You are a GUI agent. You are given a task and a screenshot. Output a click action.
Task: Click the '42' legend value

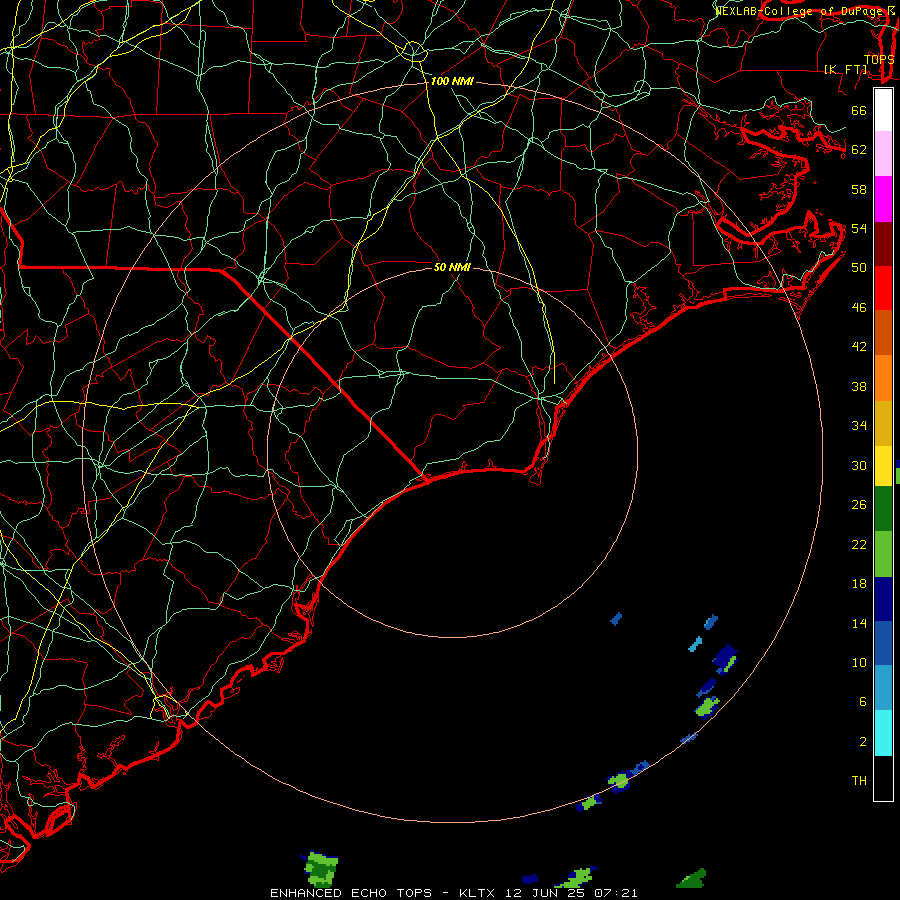859,346
